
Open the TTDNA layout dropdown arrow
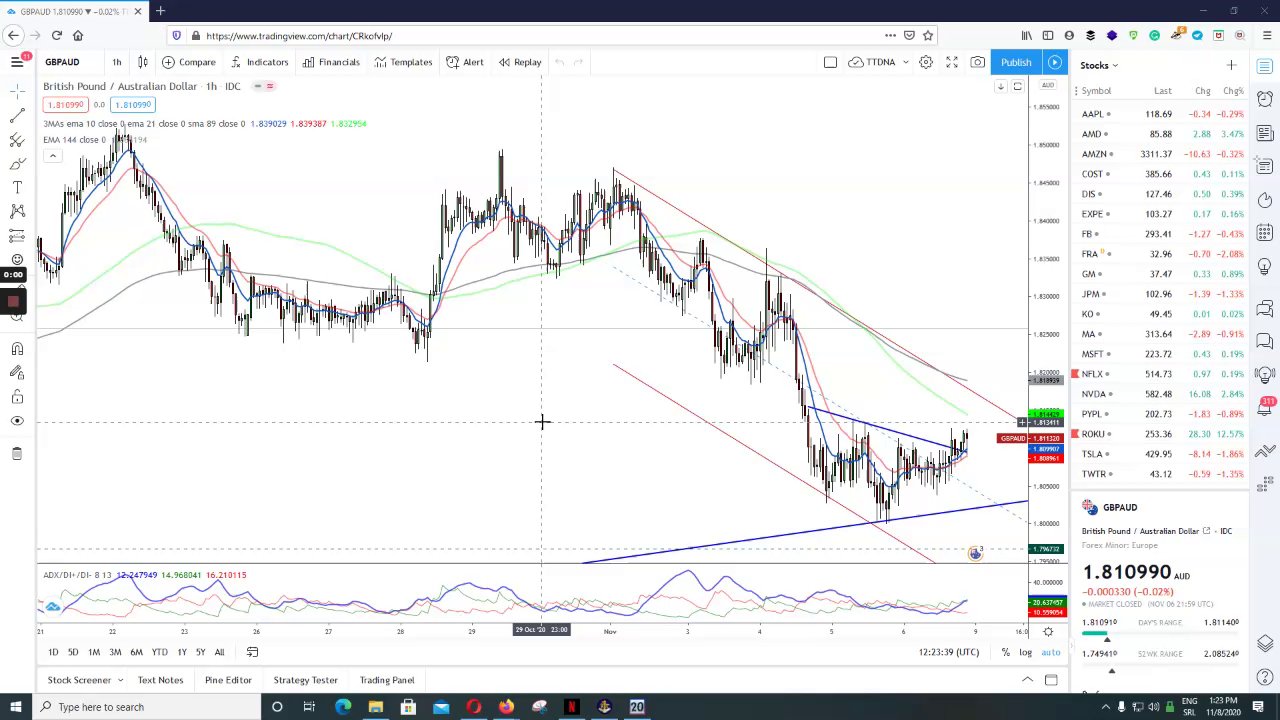point(905,62)
